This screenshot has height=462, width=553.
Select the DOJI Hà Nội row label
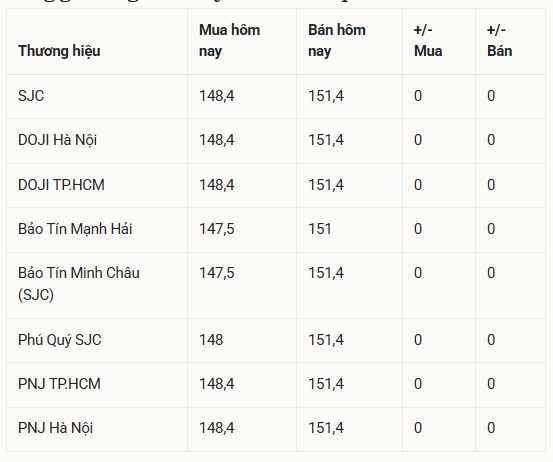coord(57,140)
